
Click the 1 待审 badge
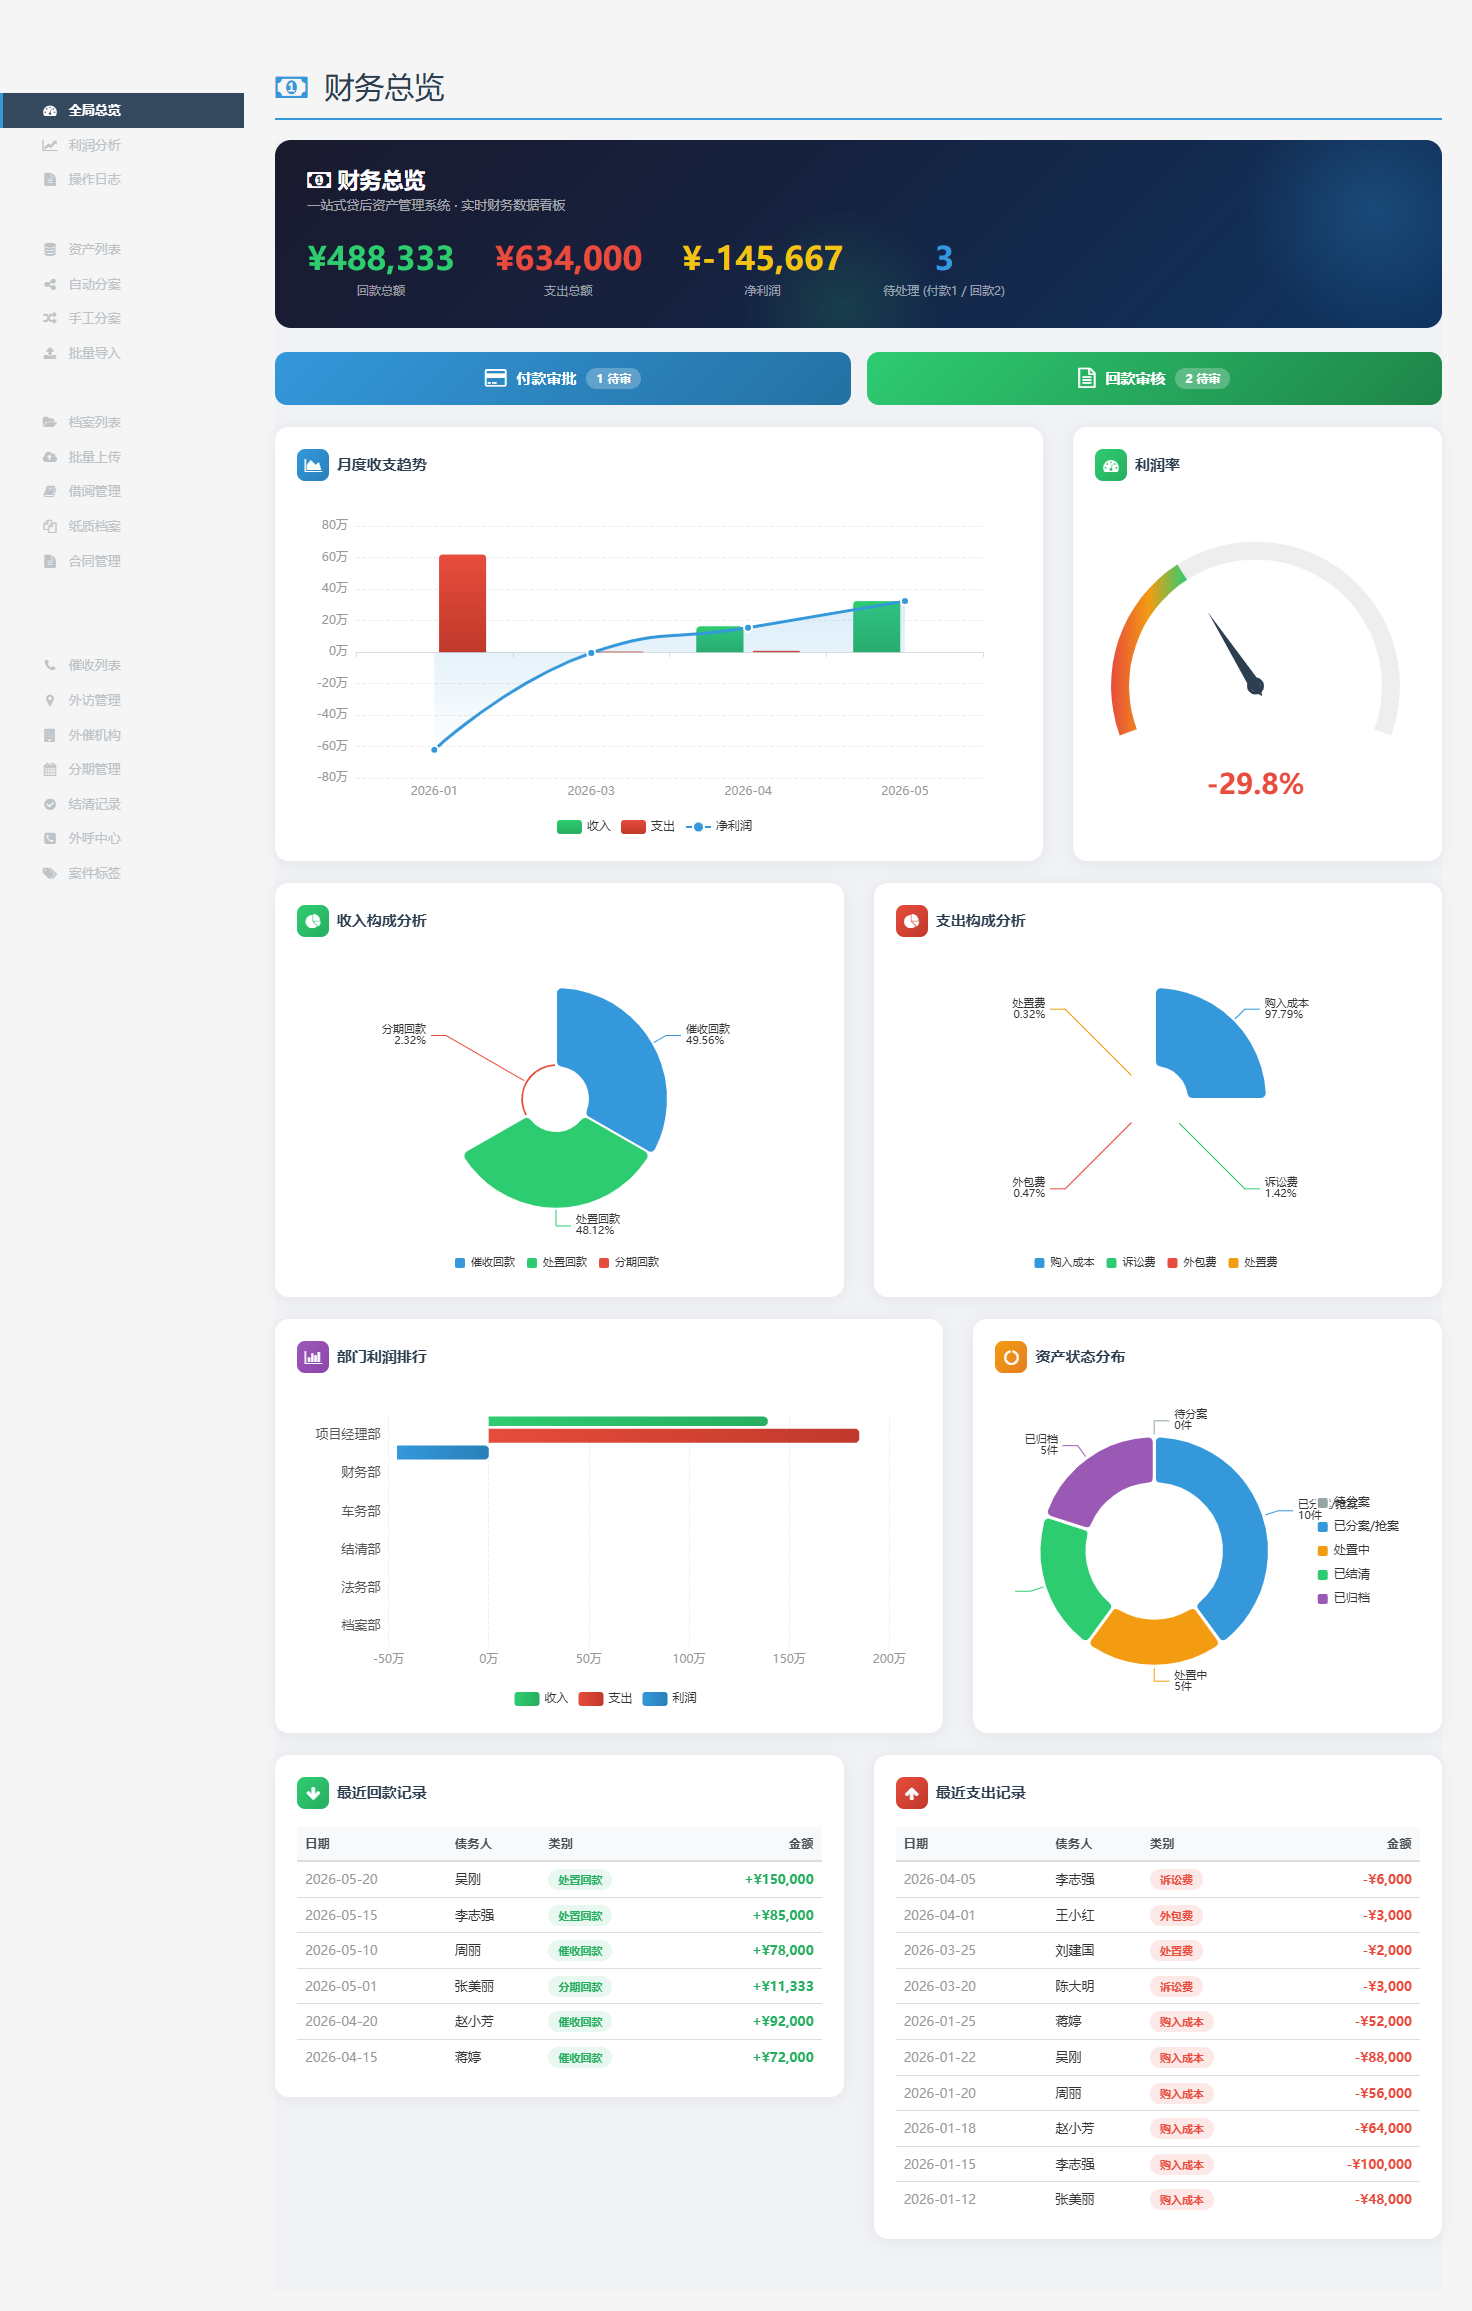click(x=613, y=379)
